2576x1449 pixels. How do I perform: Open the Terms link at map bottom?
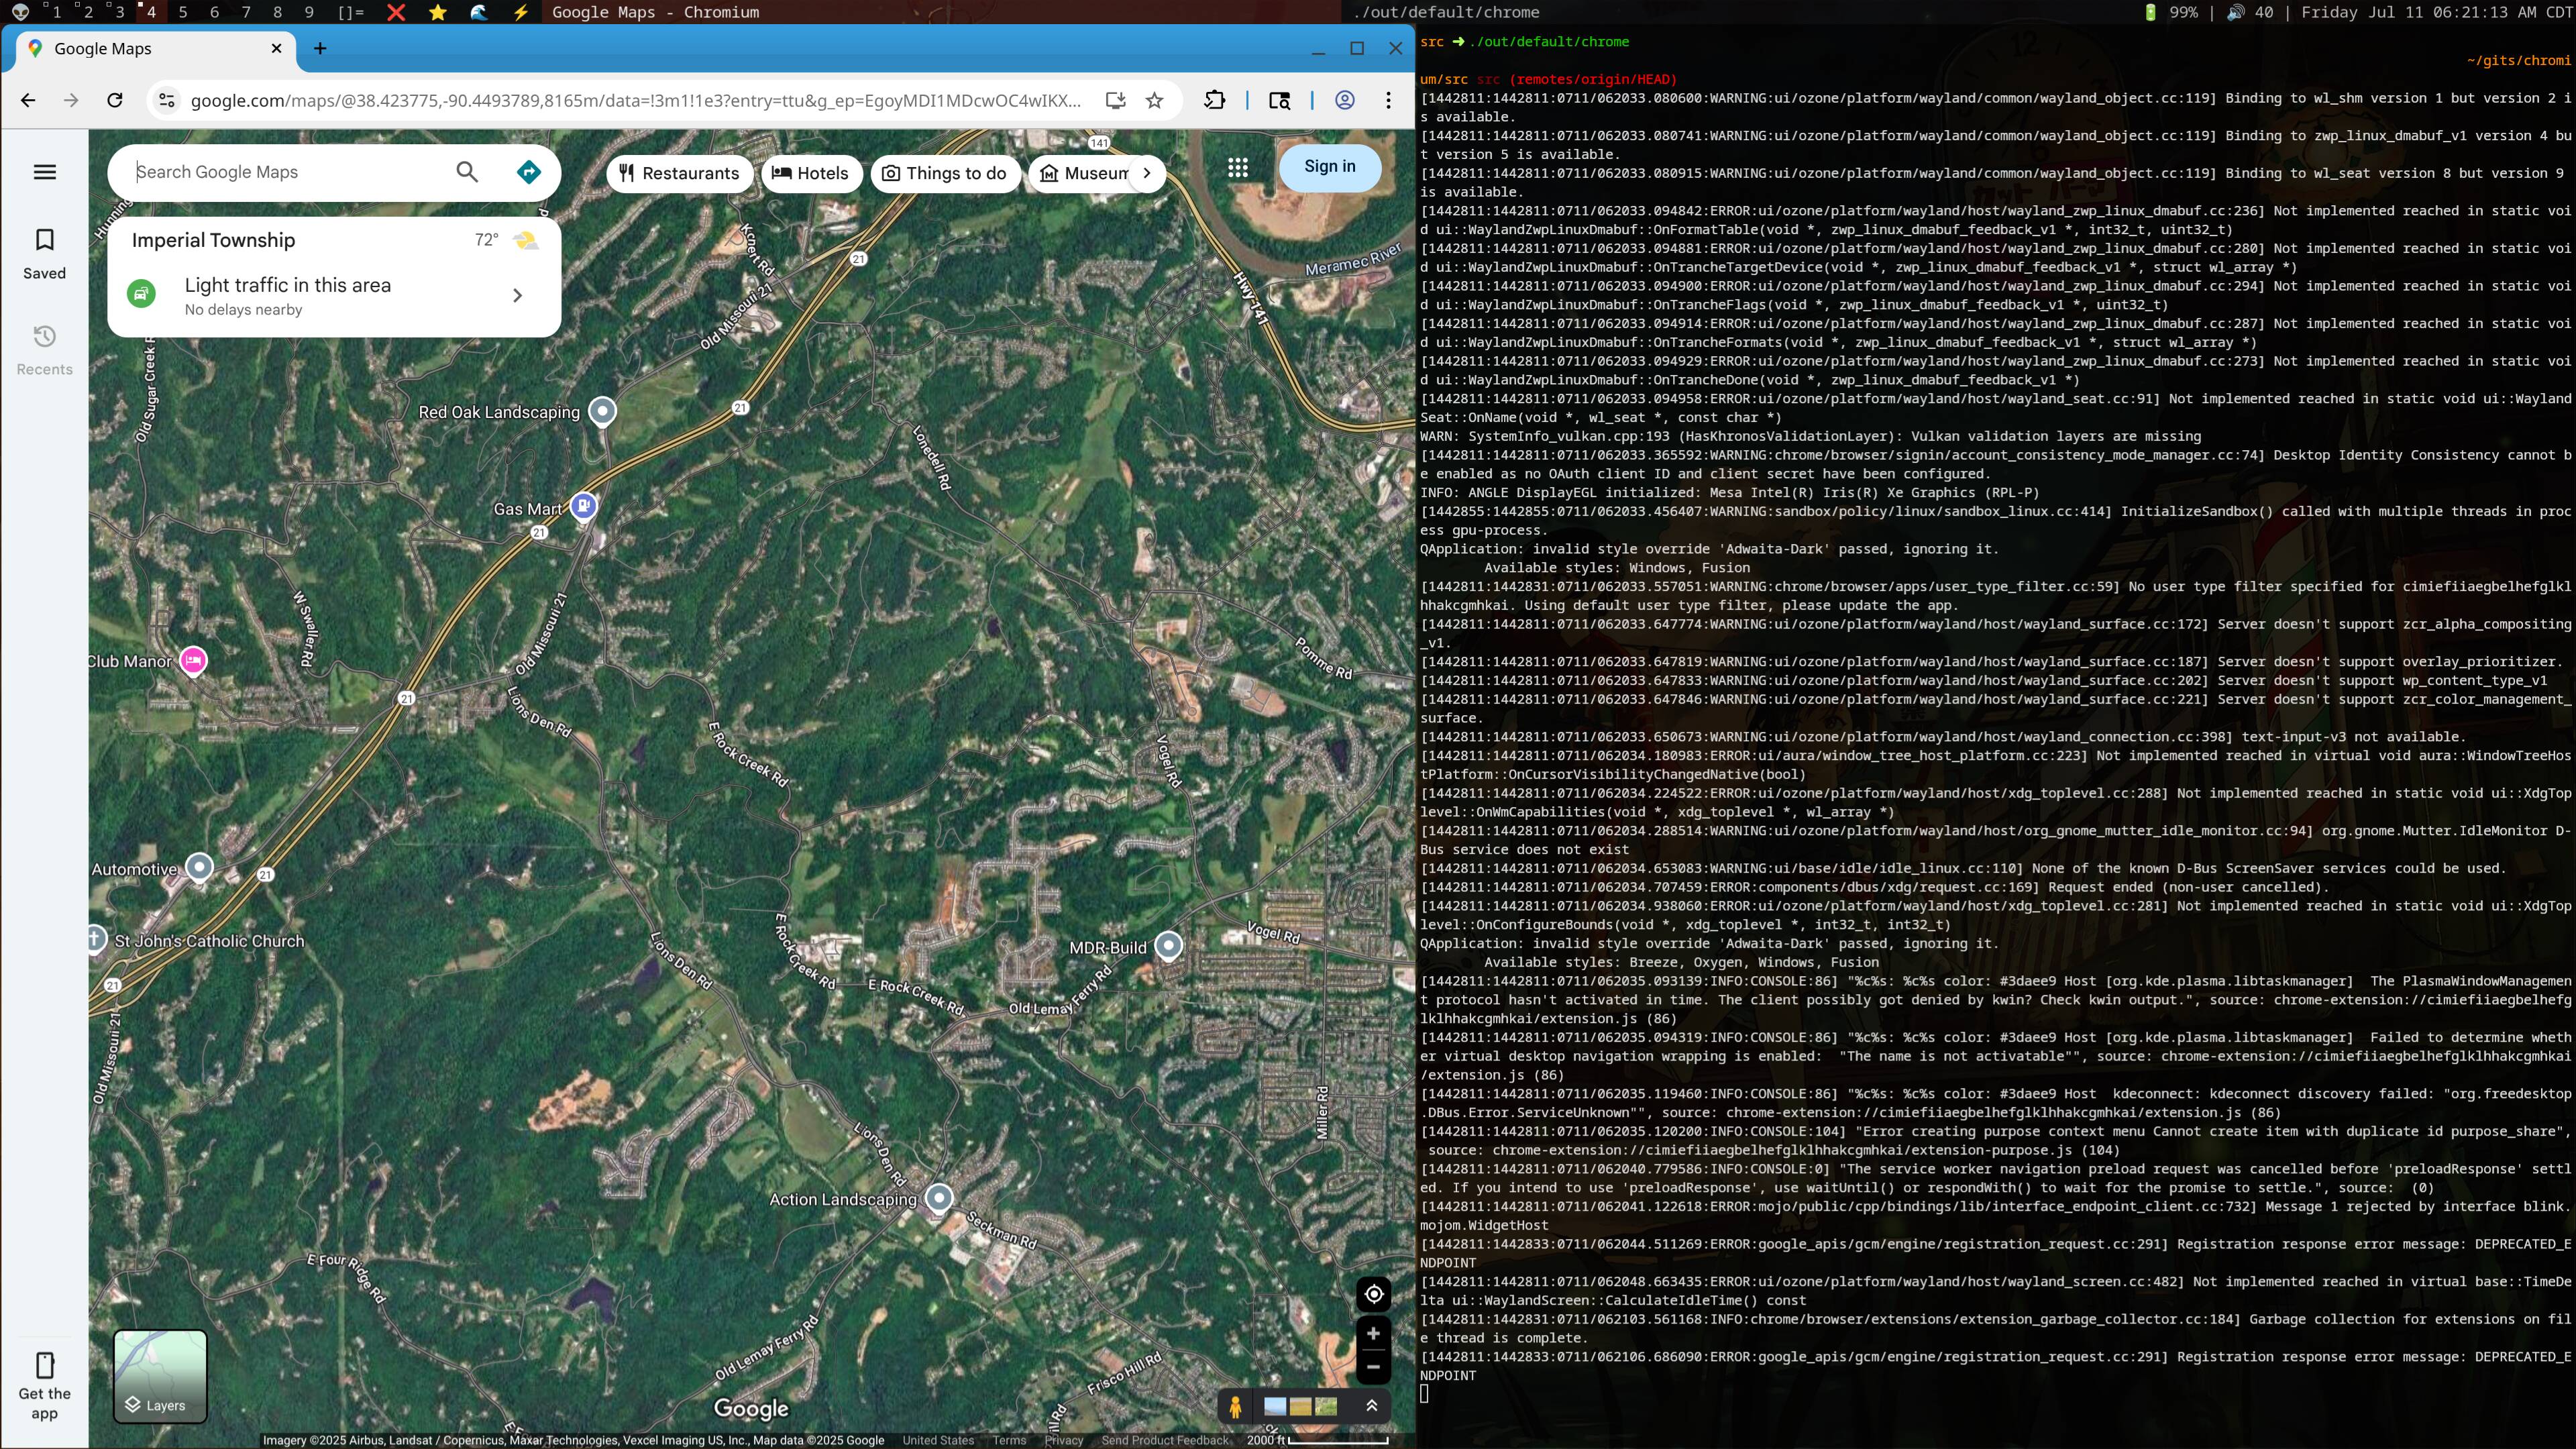(1009, 1440)
